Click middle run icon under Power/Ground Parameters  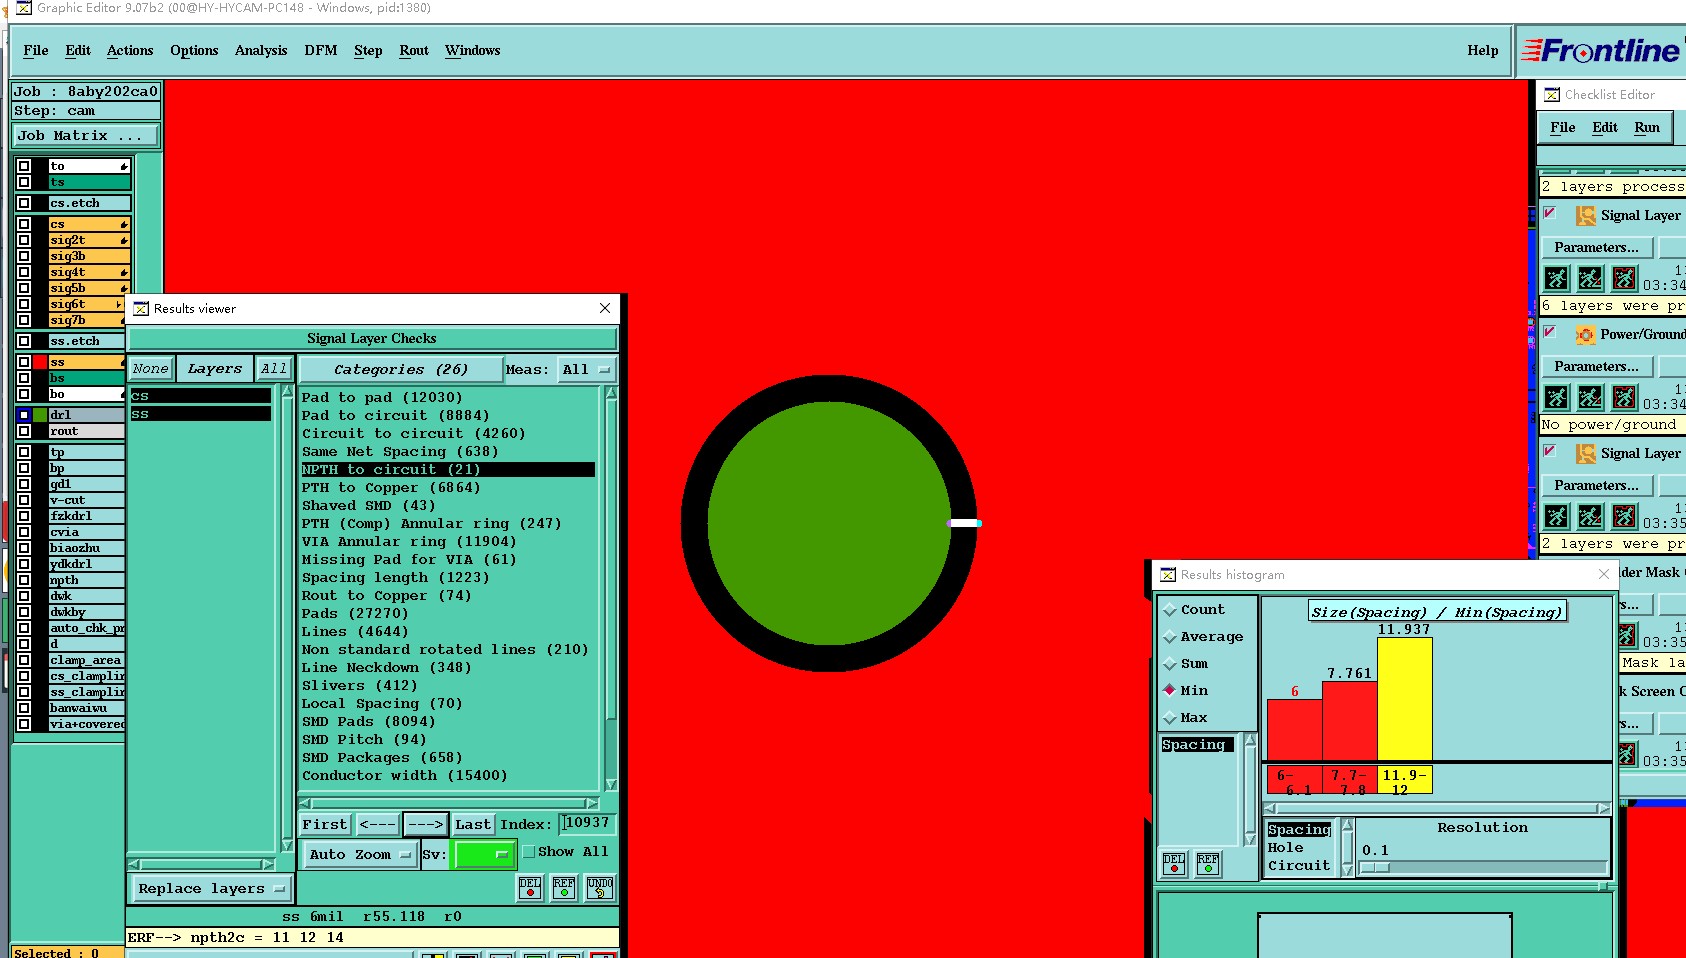[x=1590, y=397]
